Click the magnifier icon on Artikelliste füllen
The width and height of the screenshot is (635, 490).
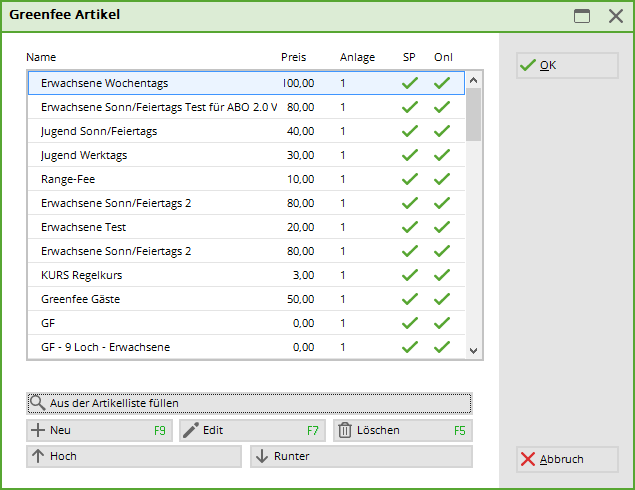[38, 403]
